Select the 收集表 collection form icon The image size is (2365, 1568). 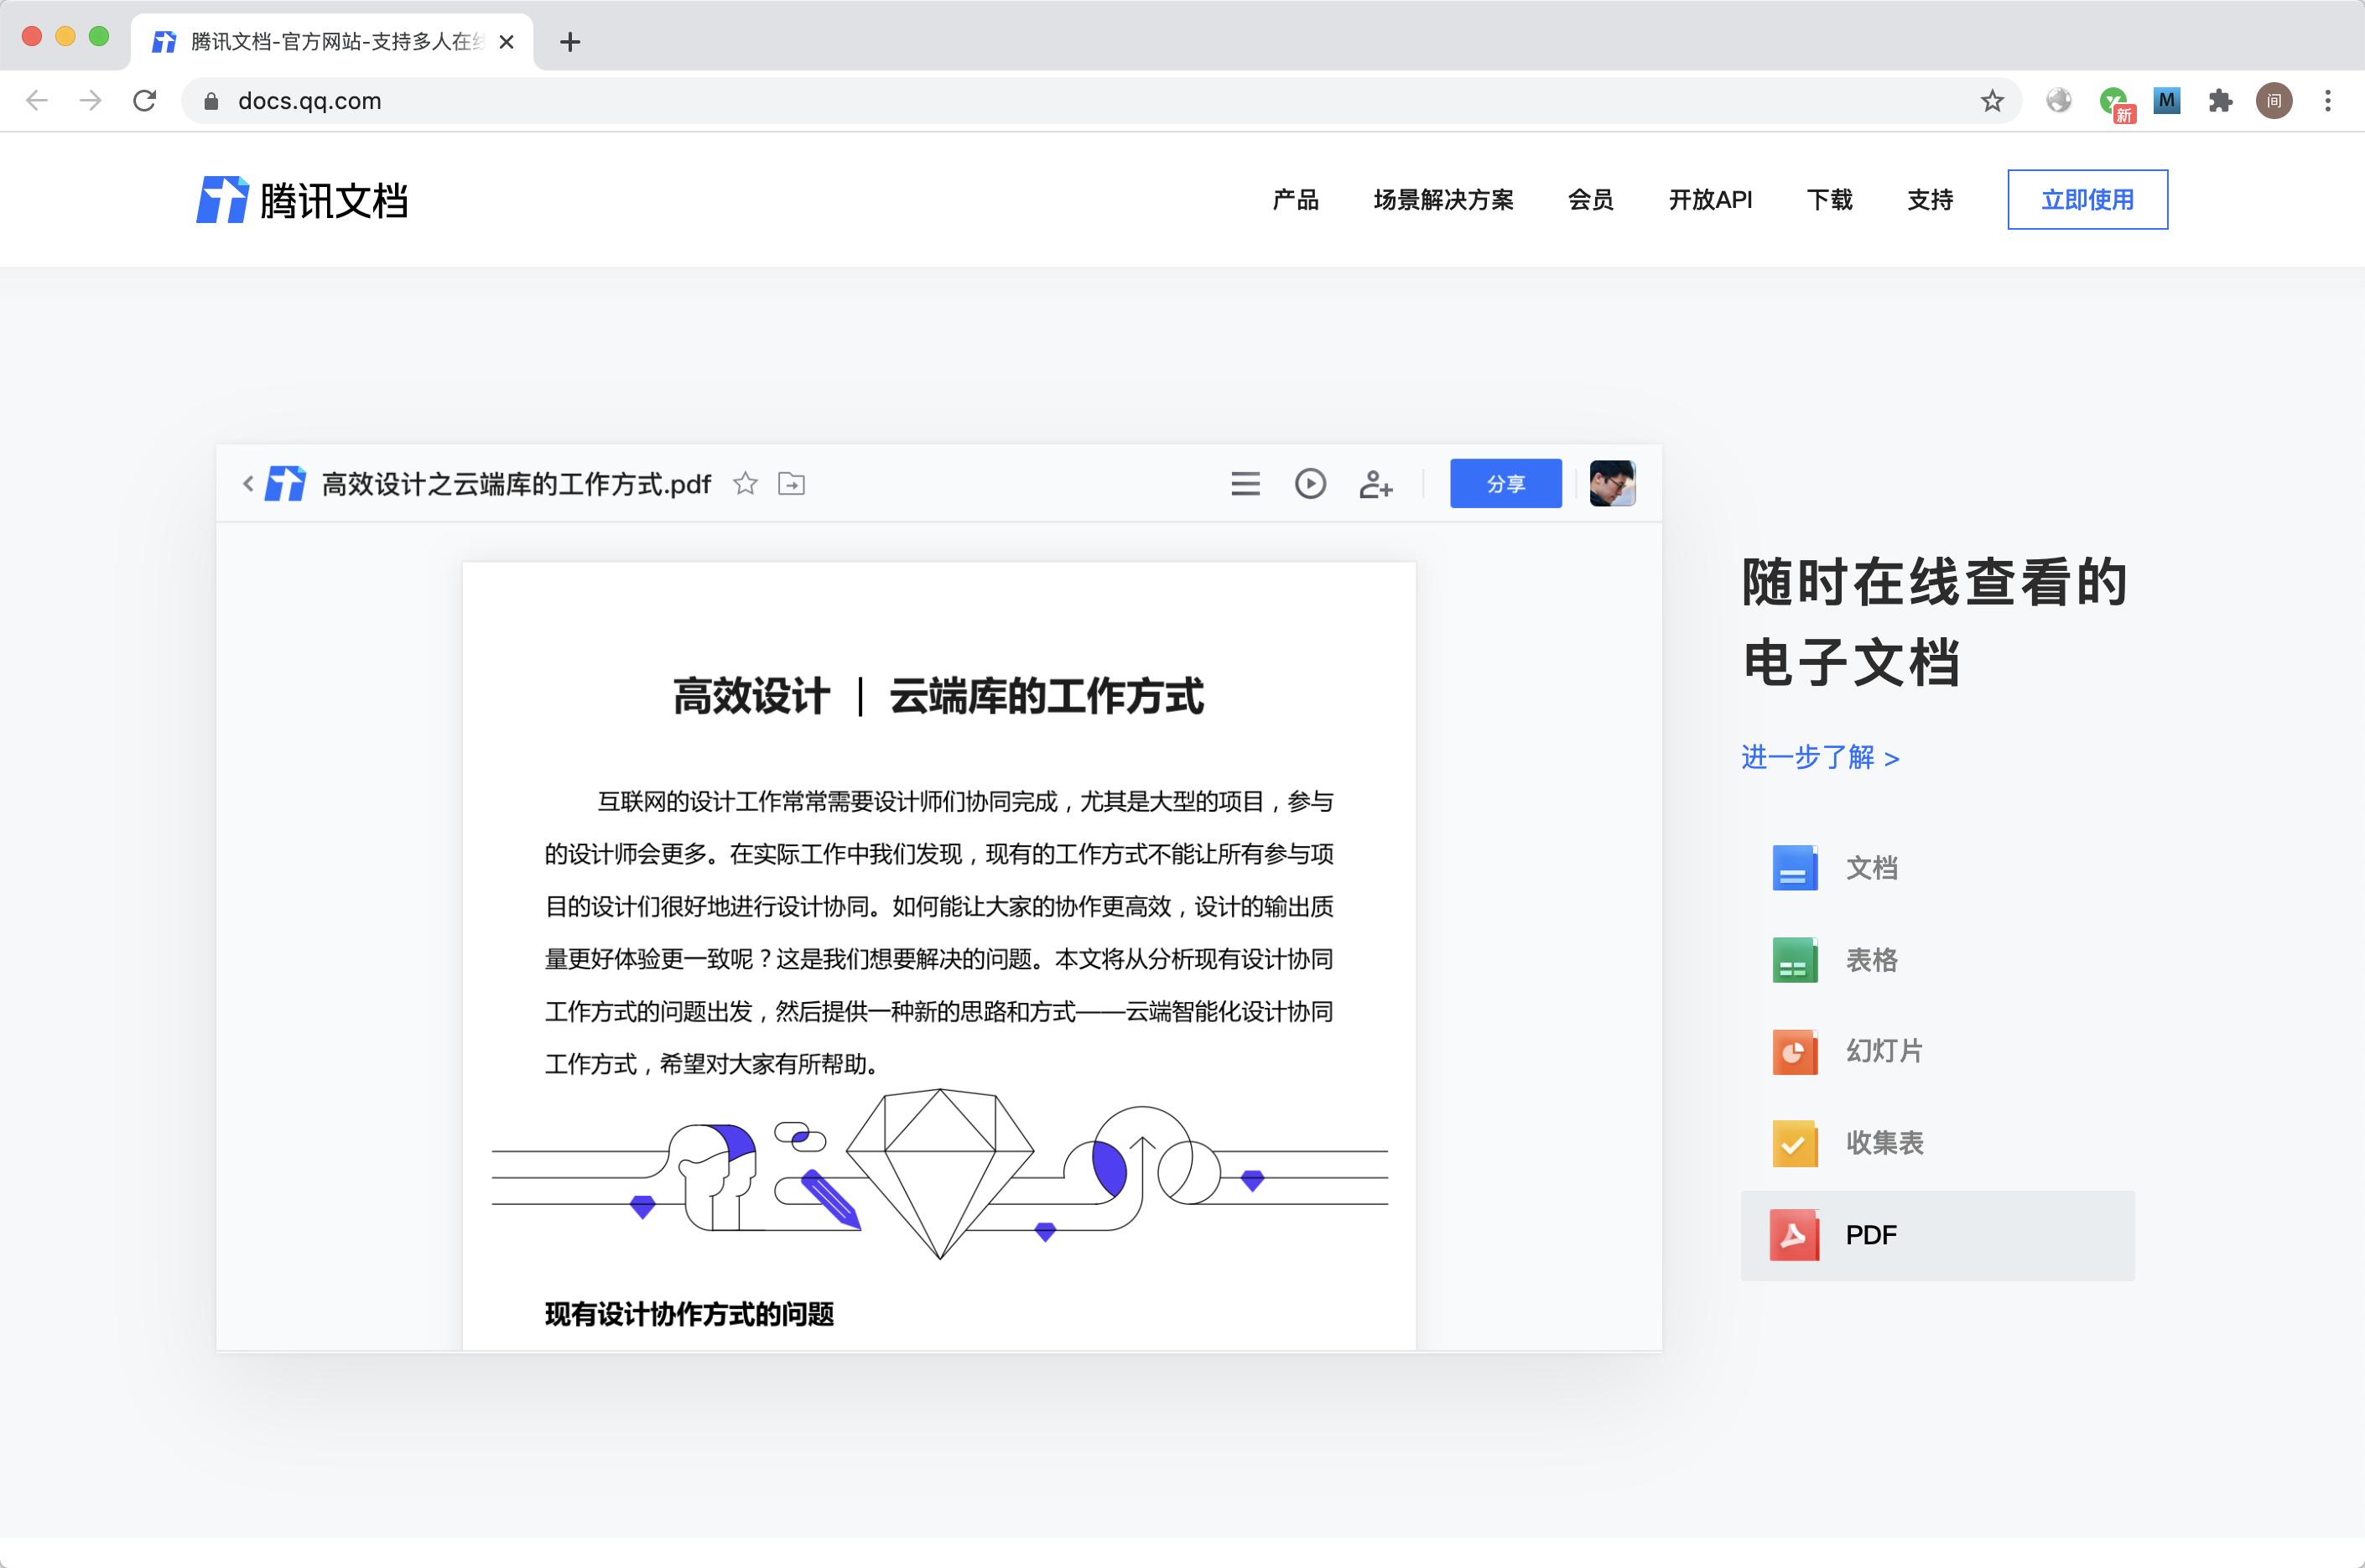click(x=1793, y=1142)
